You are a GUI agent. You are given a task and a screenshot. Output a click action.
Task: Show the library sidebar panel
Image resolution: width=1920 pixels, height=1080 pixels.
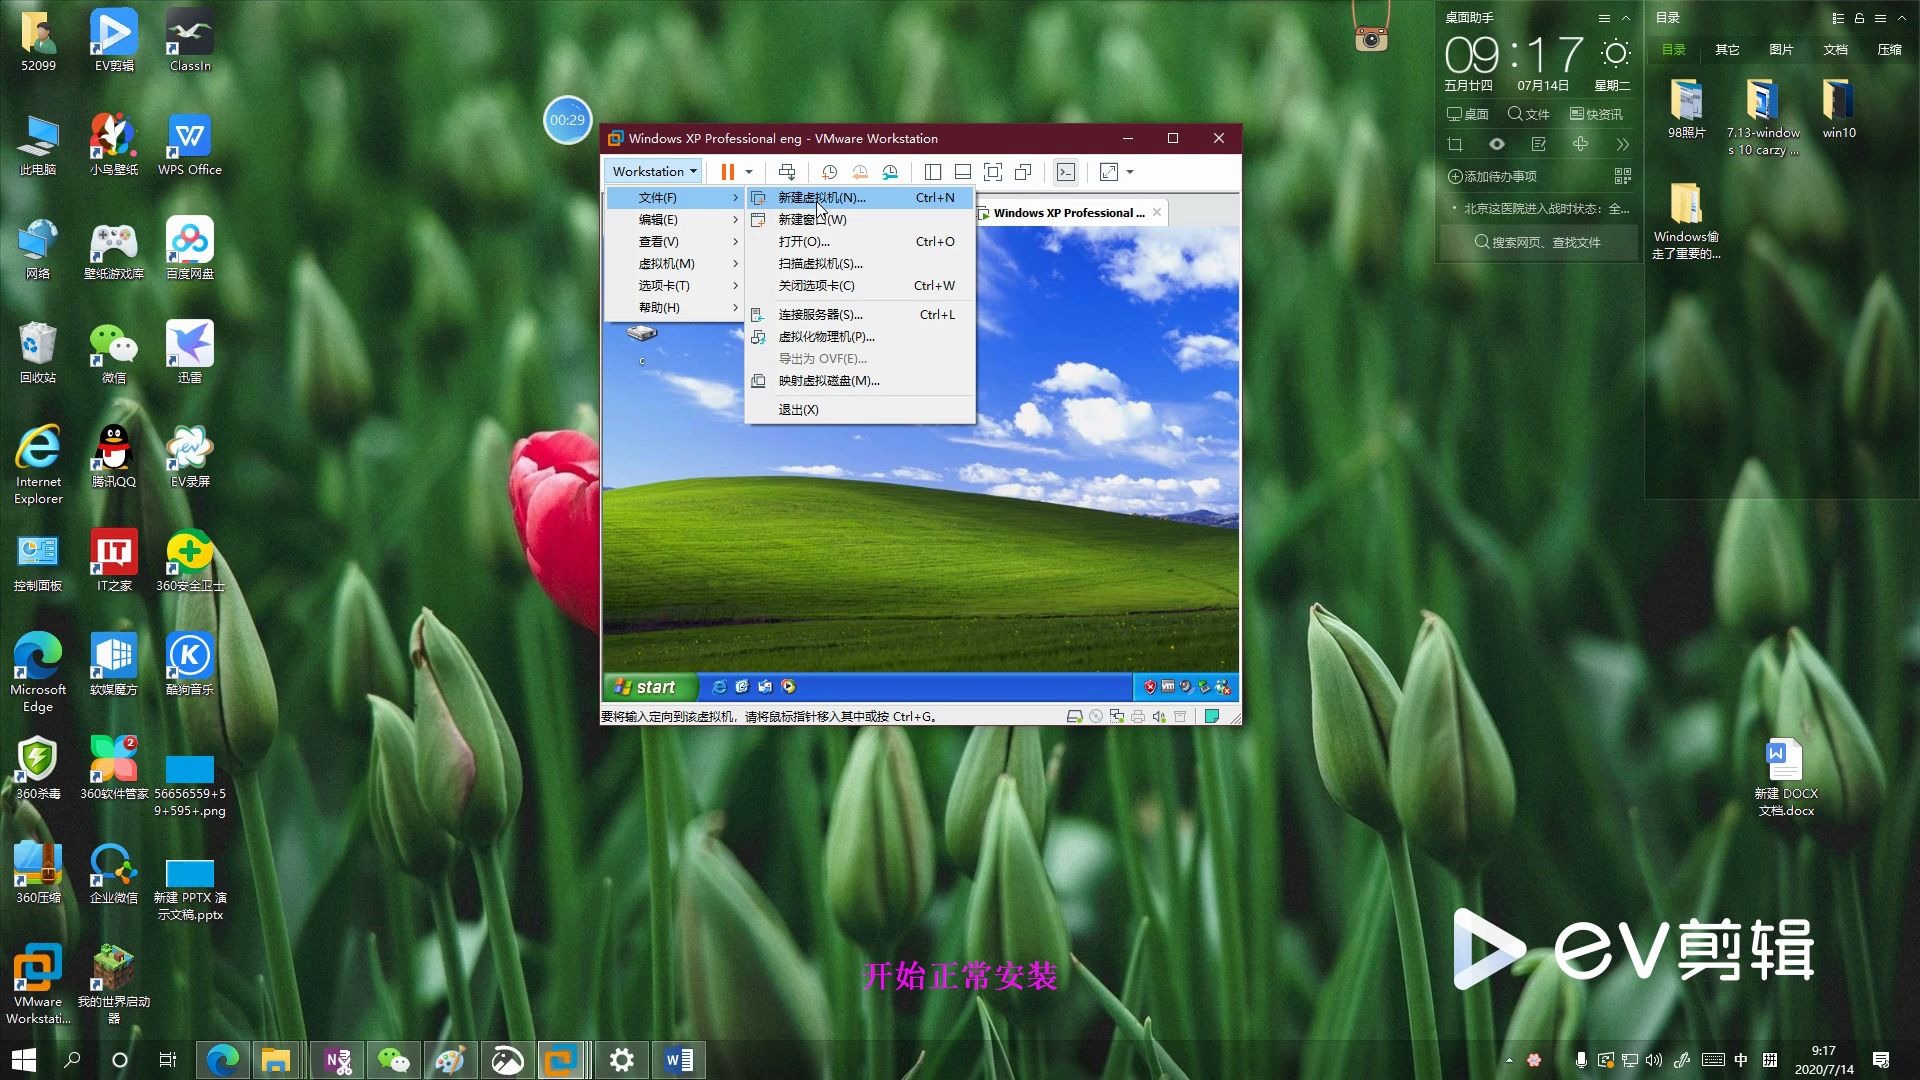point(933,172)
